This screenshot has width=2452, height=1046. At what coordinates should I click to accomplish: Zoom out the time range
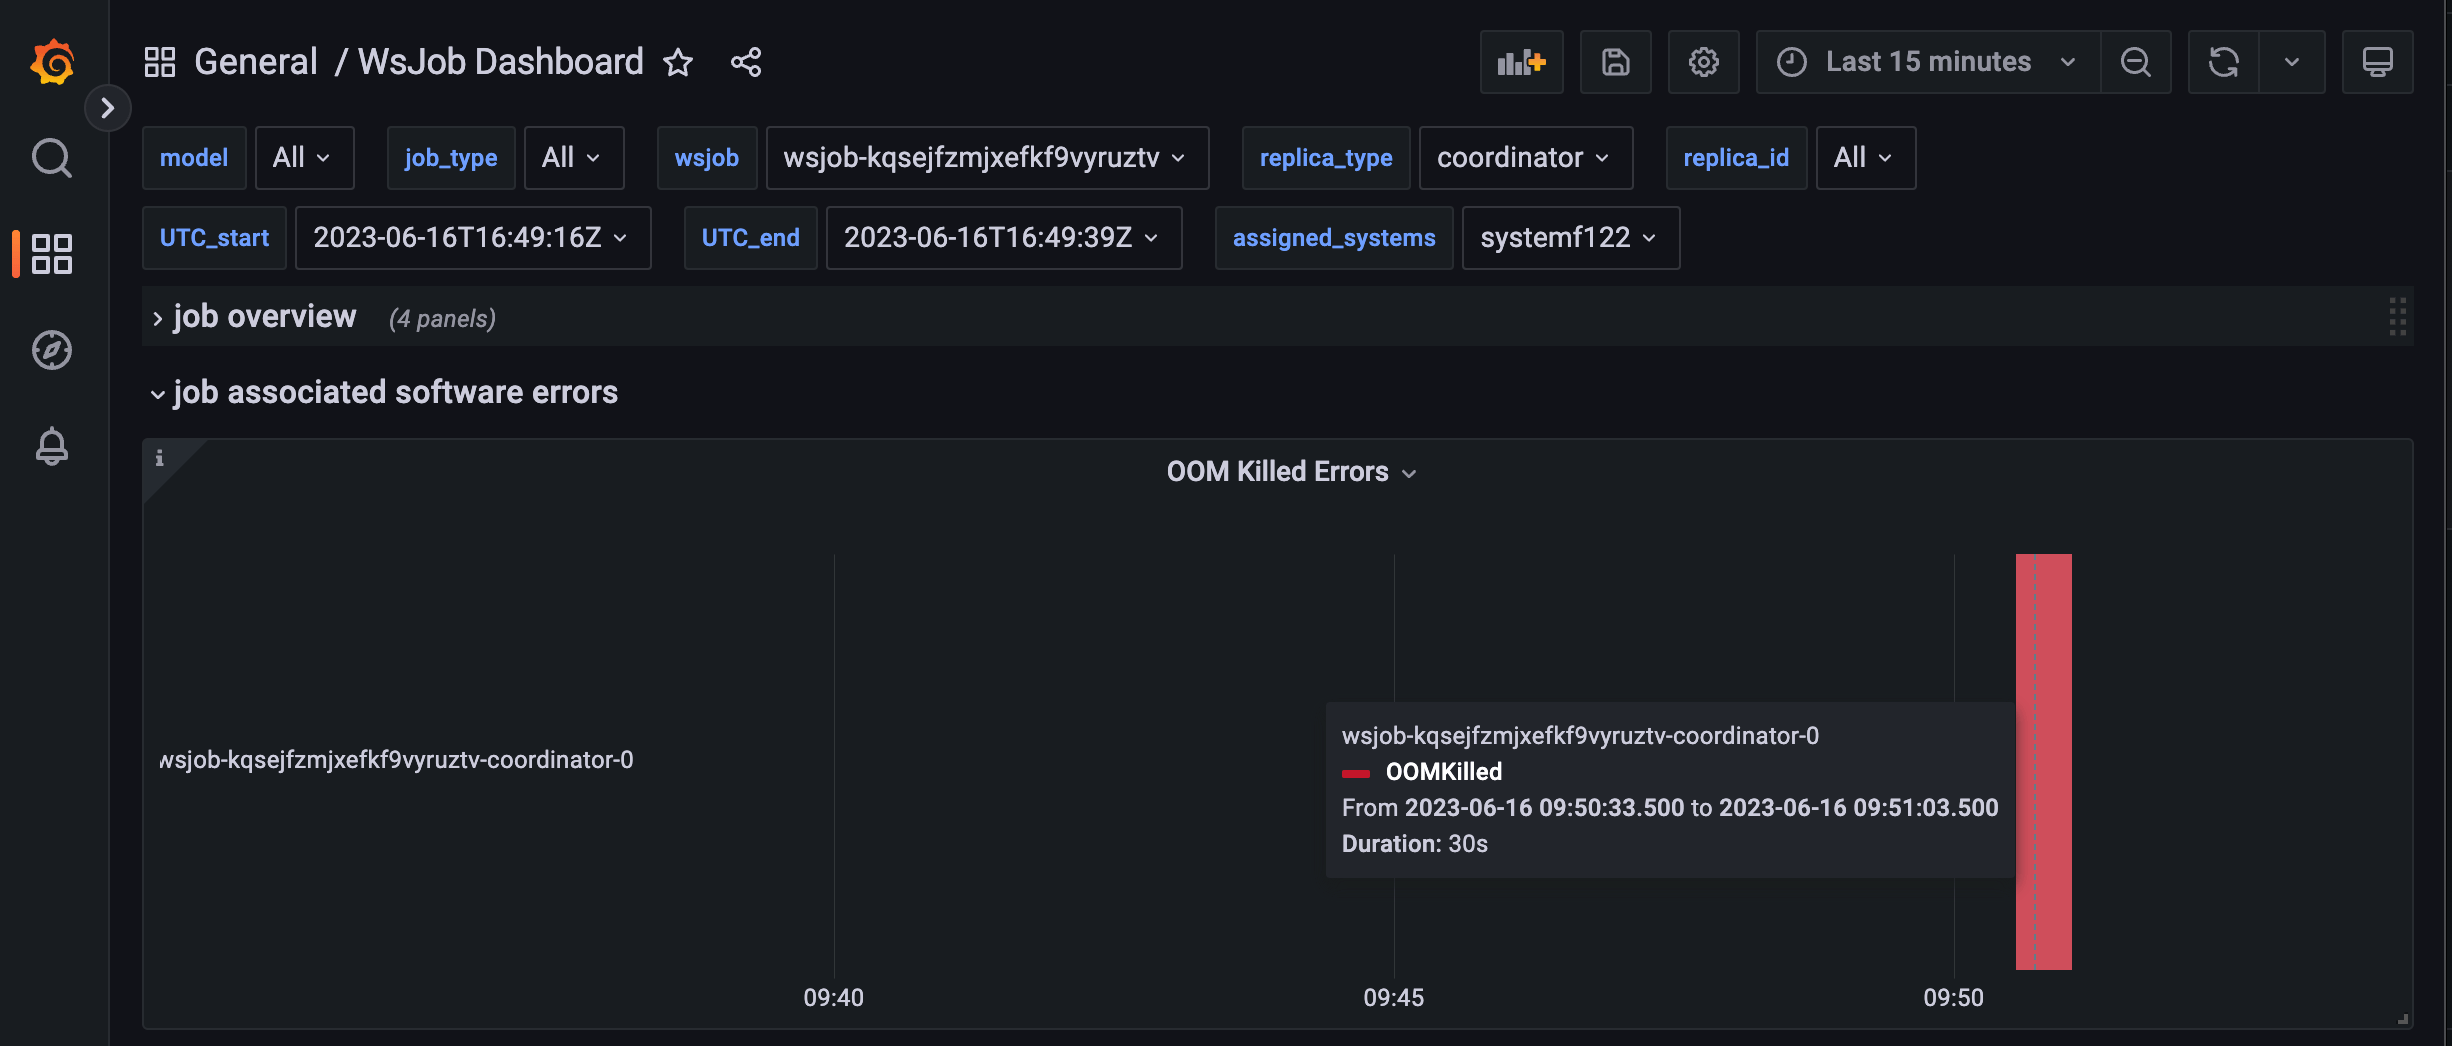coord(2135,62)
